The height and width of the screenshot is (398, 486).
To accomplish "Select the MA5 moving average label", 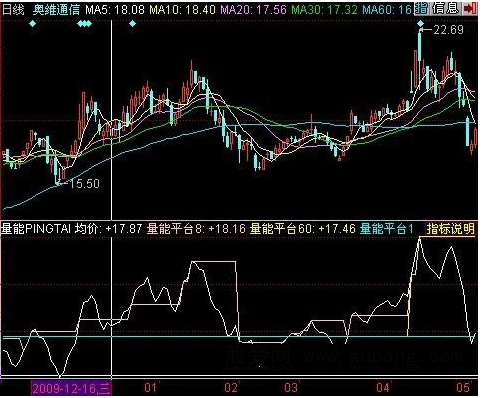I will coord(115,10).
